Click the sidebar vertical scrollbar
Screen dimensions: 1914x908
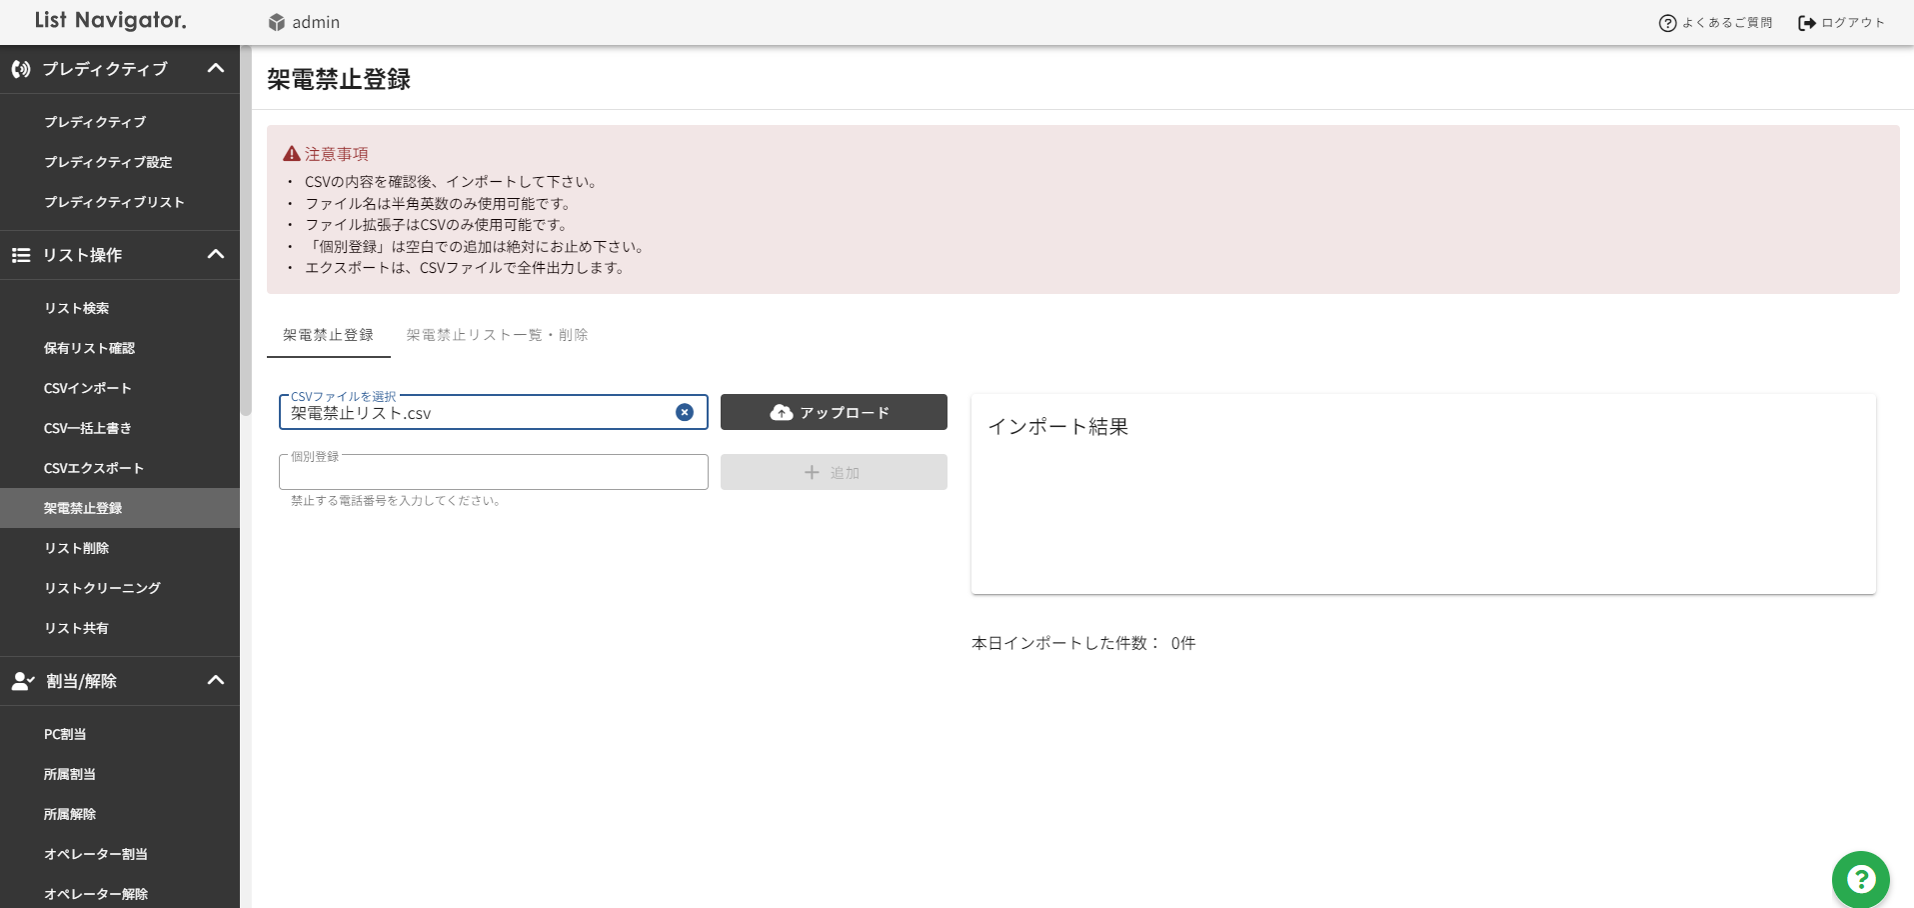coord(246,230)
